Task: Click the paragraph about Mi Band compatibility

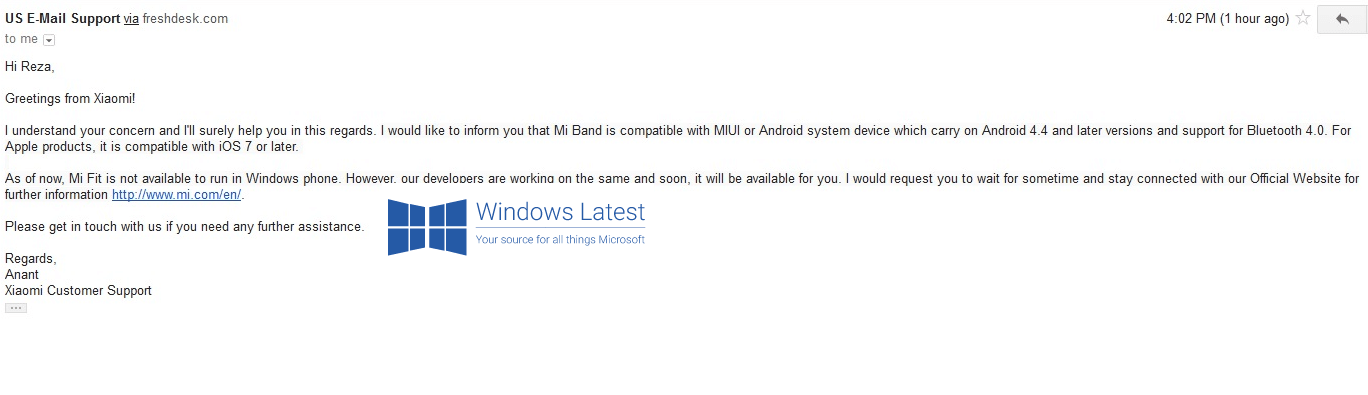Action: point(678,139)
